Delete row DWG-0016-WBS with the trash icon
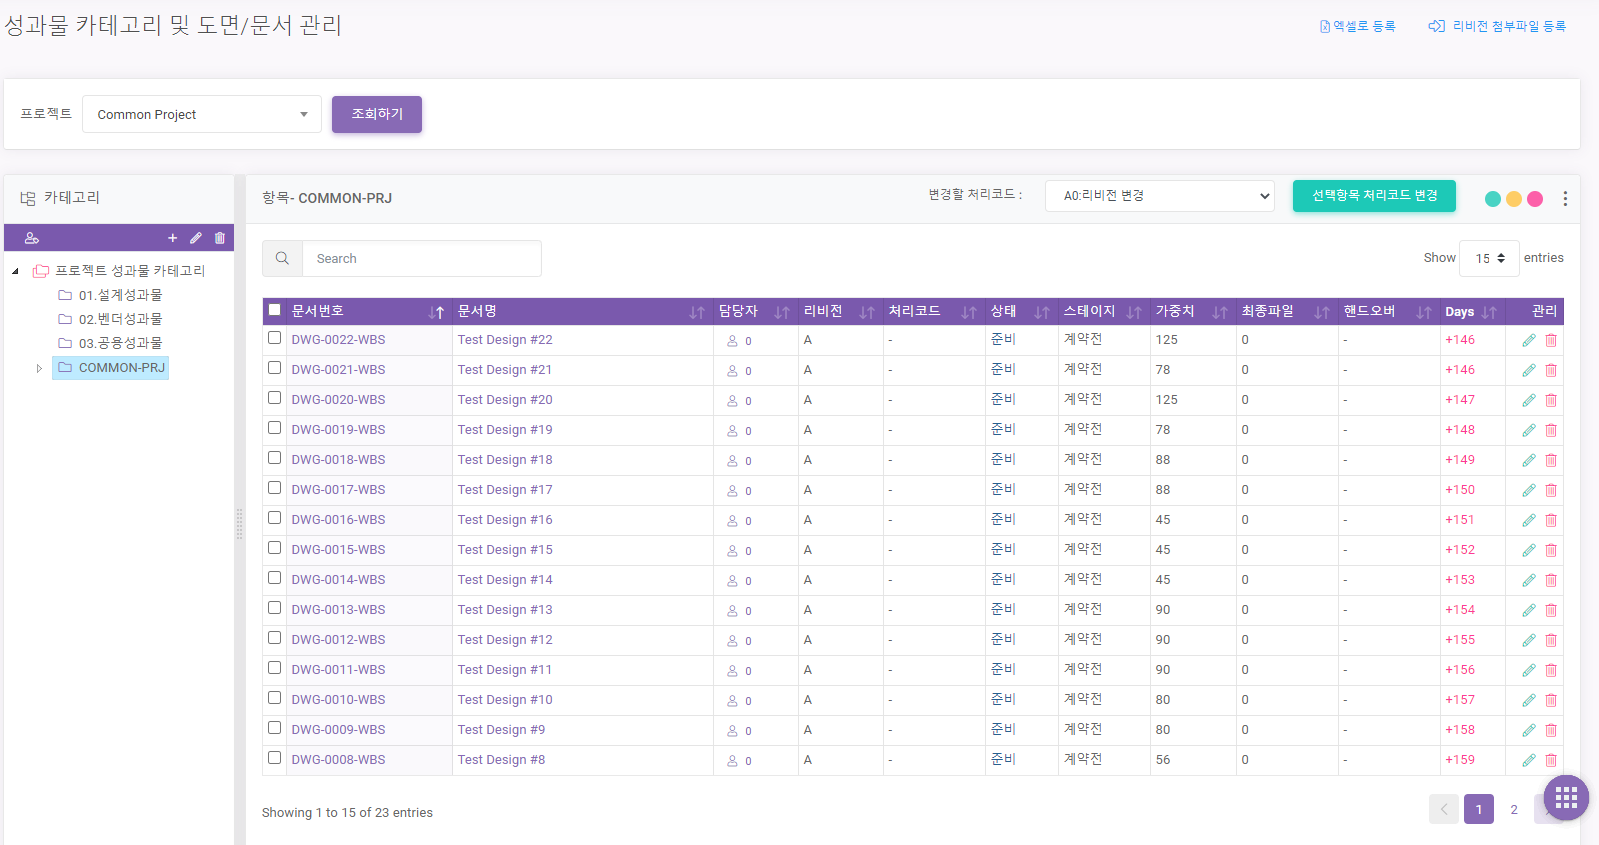 1551,520
